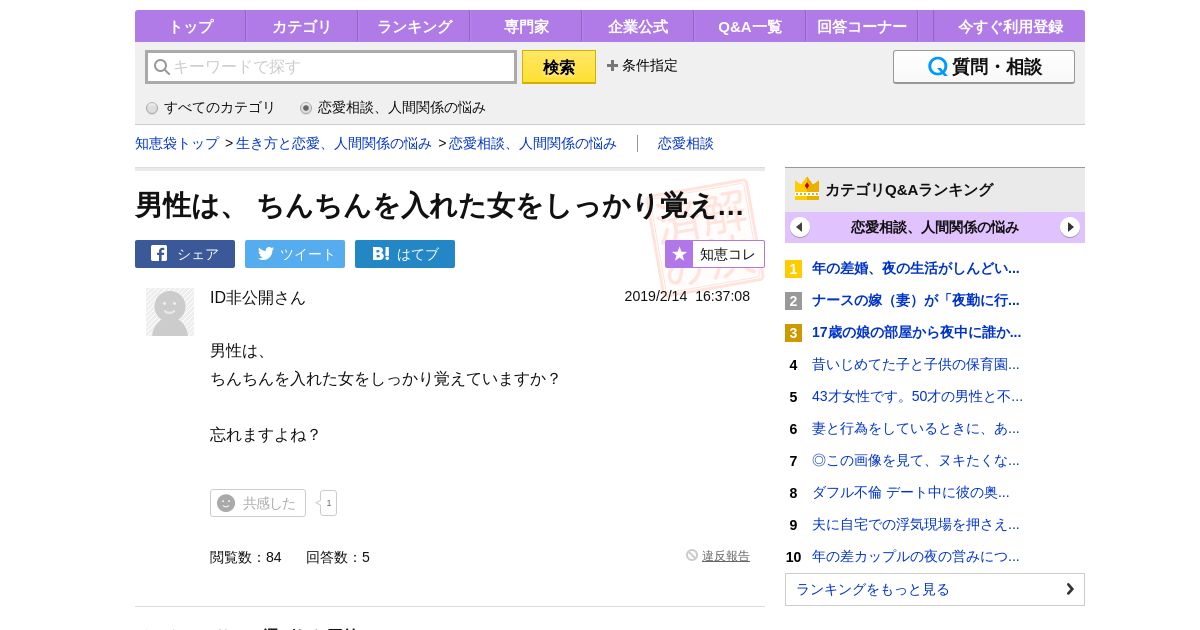Screen dimensions: 1200x630
Task: Click the 共感 count bubble
Action: [x=328, y=503]
